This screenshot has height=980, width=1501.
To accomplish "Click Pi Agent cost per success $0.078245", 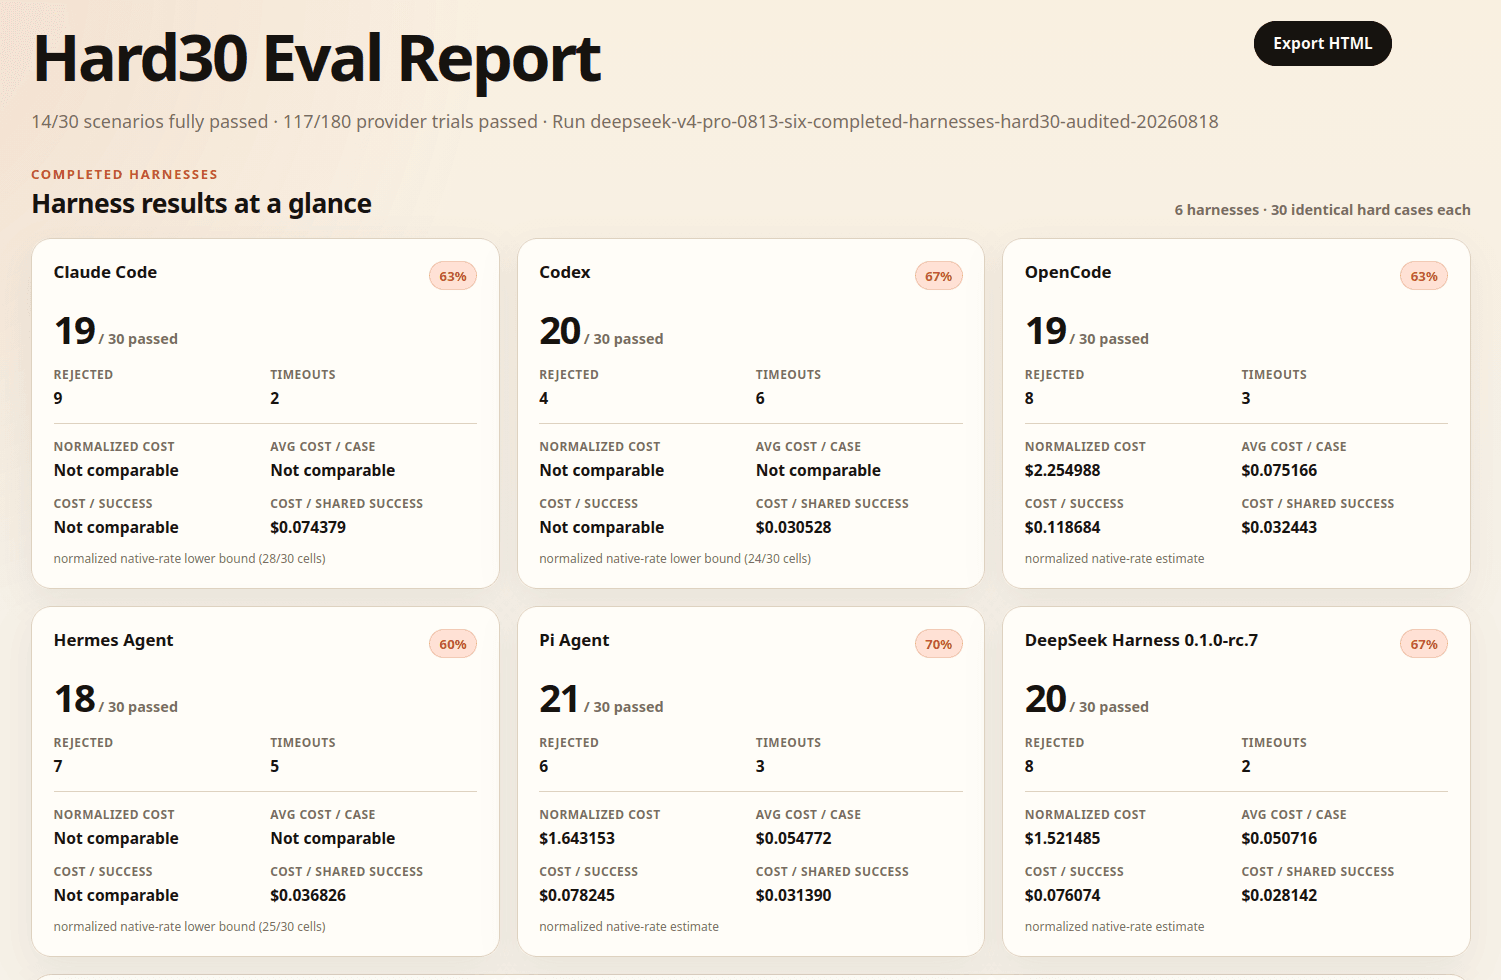I will [577, 895].
